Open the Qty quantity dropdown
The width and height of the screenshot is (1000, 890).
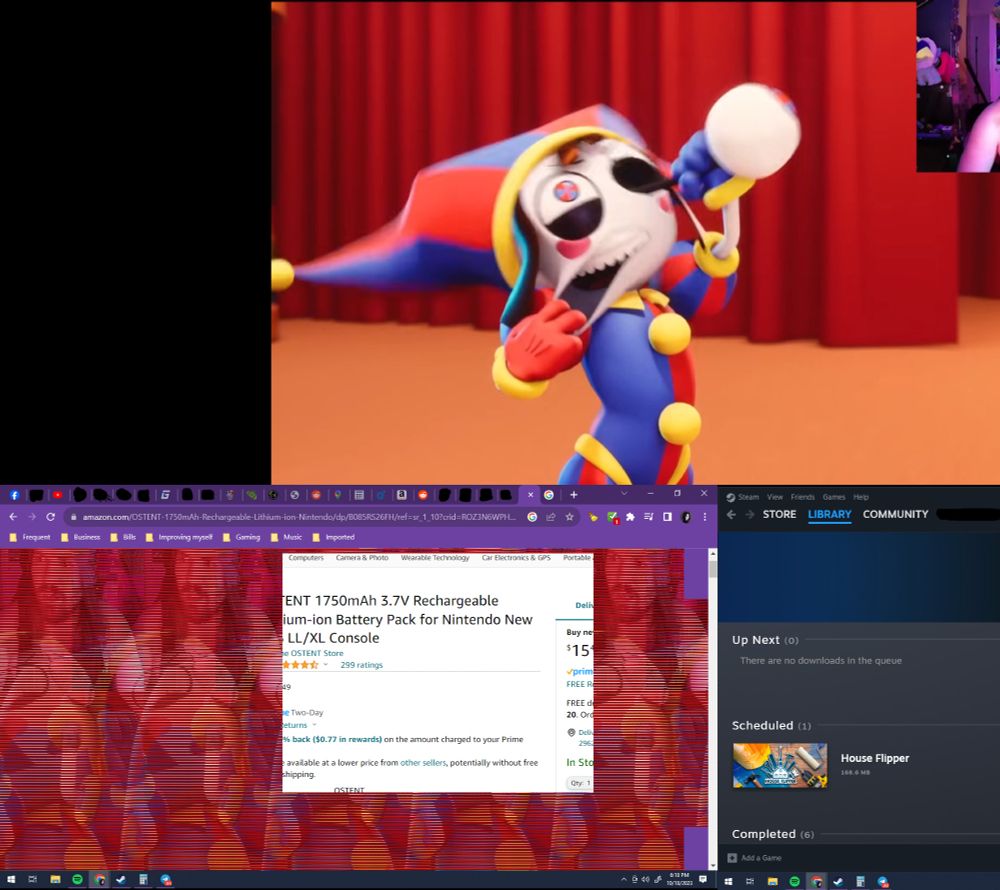pos(579,784)
